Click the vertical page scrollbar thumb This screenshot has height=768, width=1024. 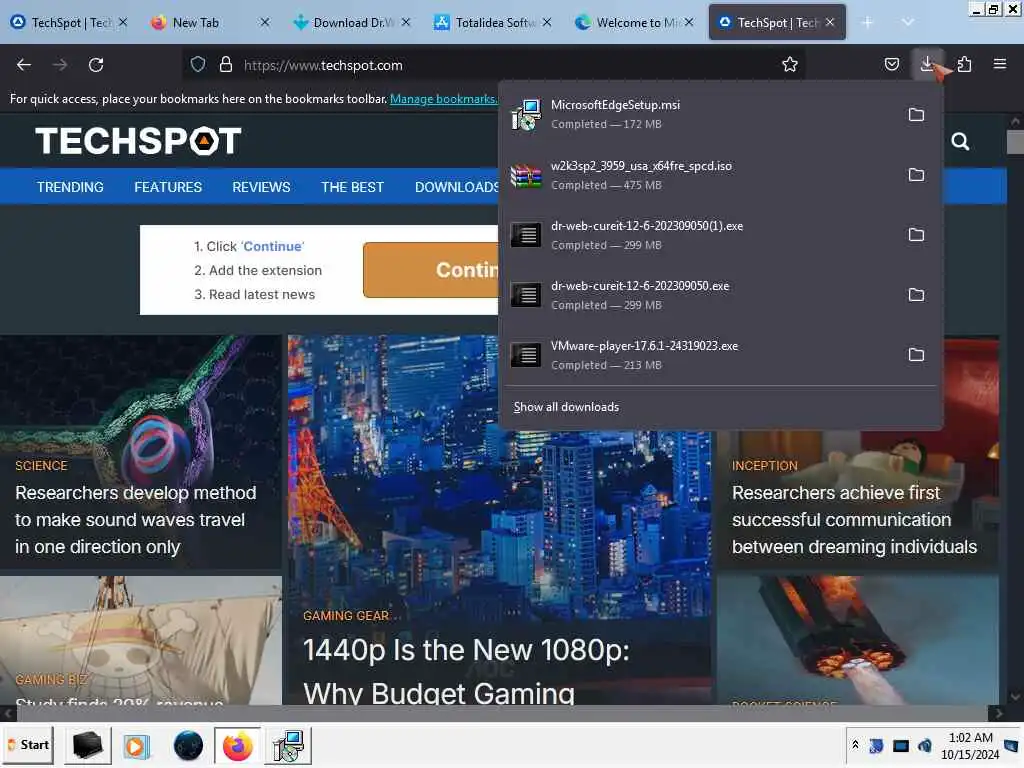tap(1015, 142)
